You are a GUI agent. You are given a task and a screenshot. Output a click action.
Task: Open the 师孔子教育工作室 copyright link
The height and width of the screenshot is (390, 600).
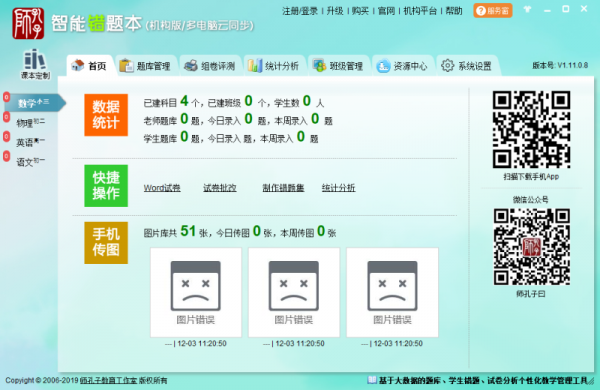pyautogui.click(x=108, y=380)
